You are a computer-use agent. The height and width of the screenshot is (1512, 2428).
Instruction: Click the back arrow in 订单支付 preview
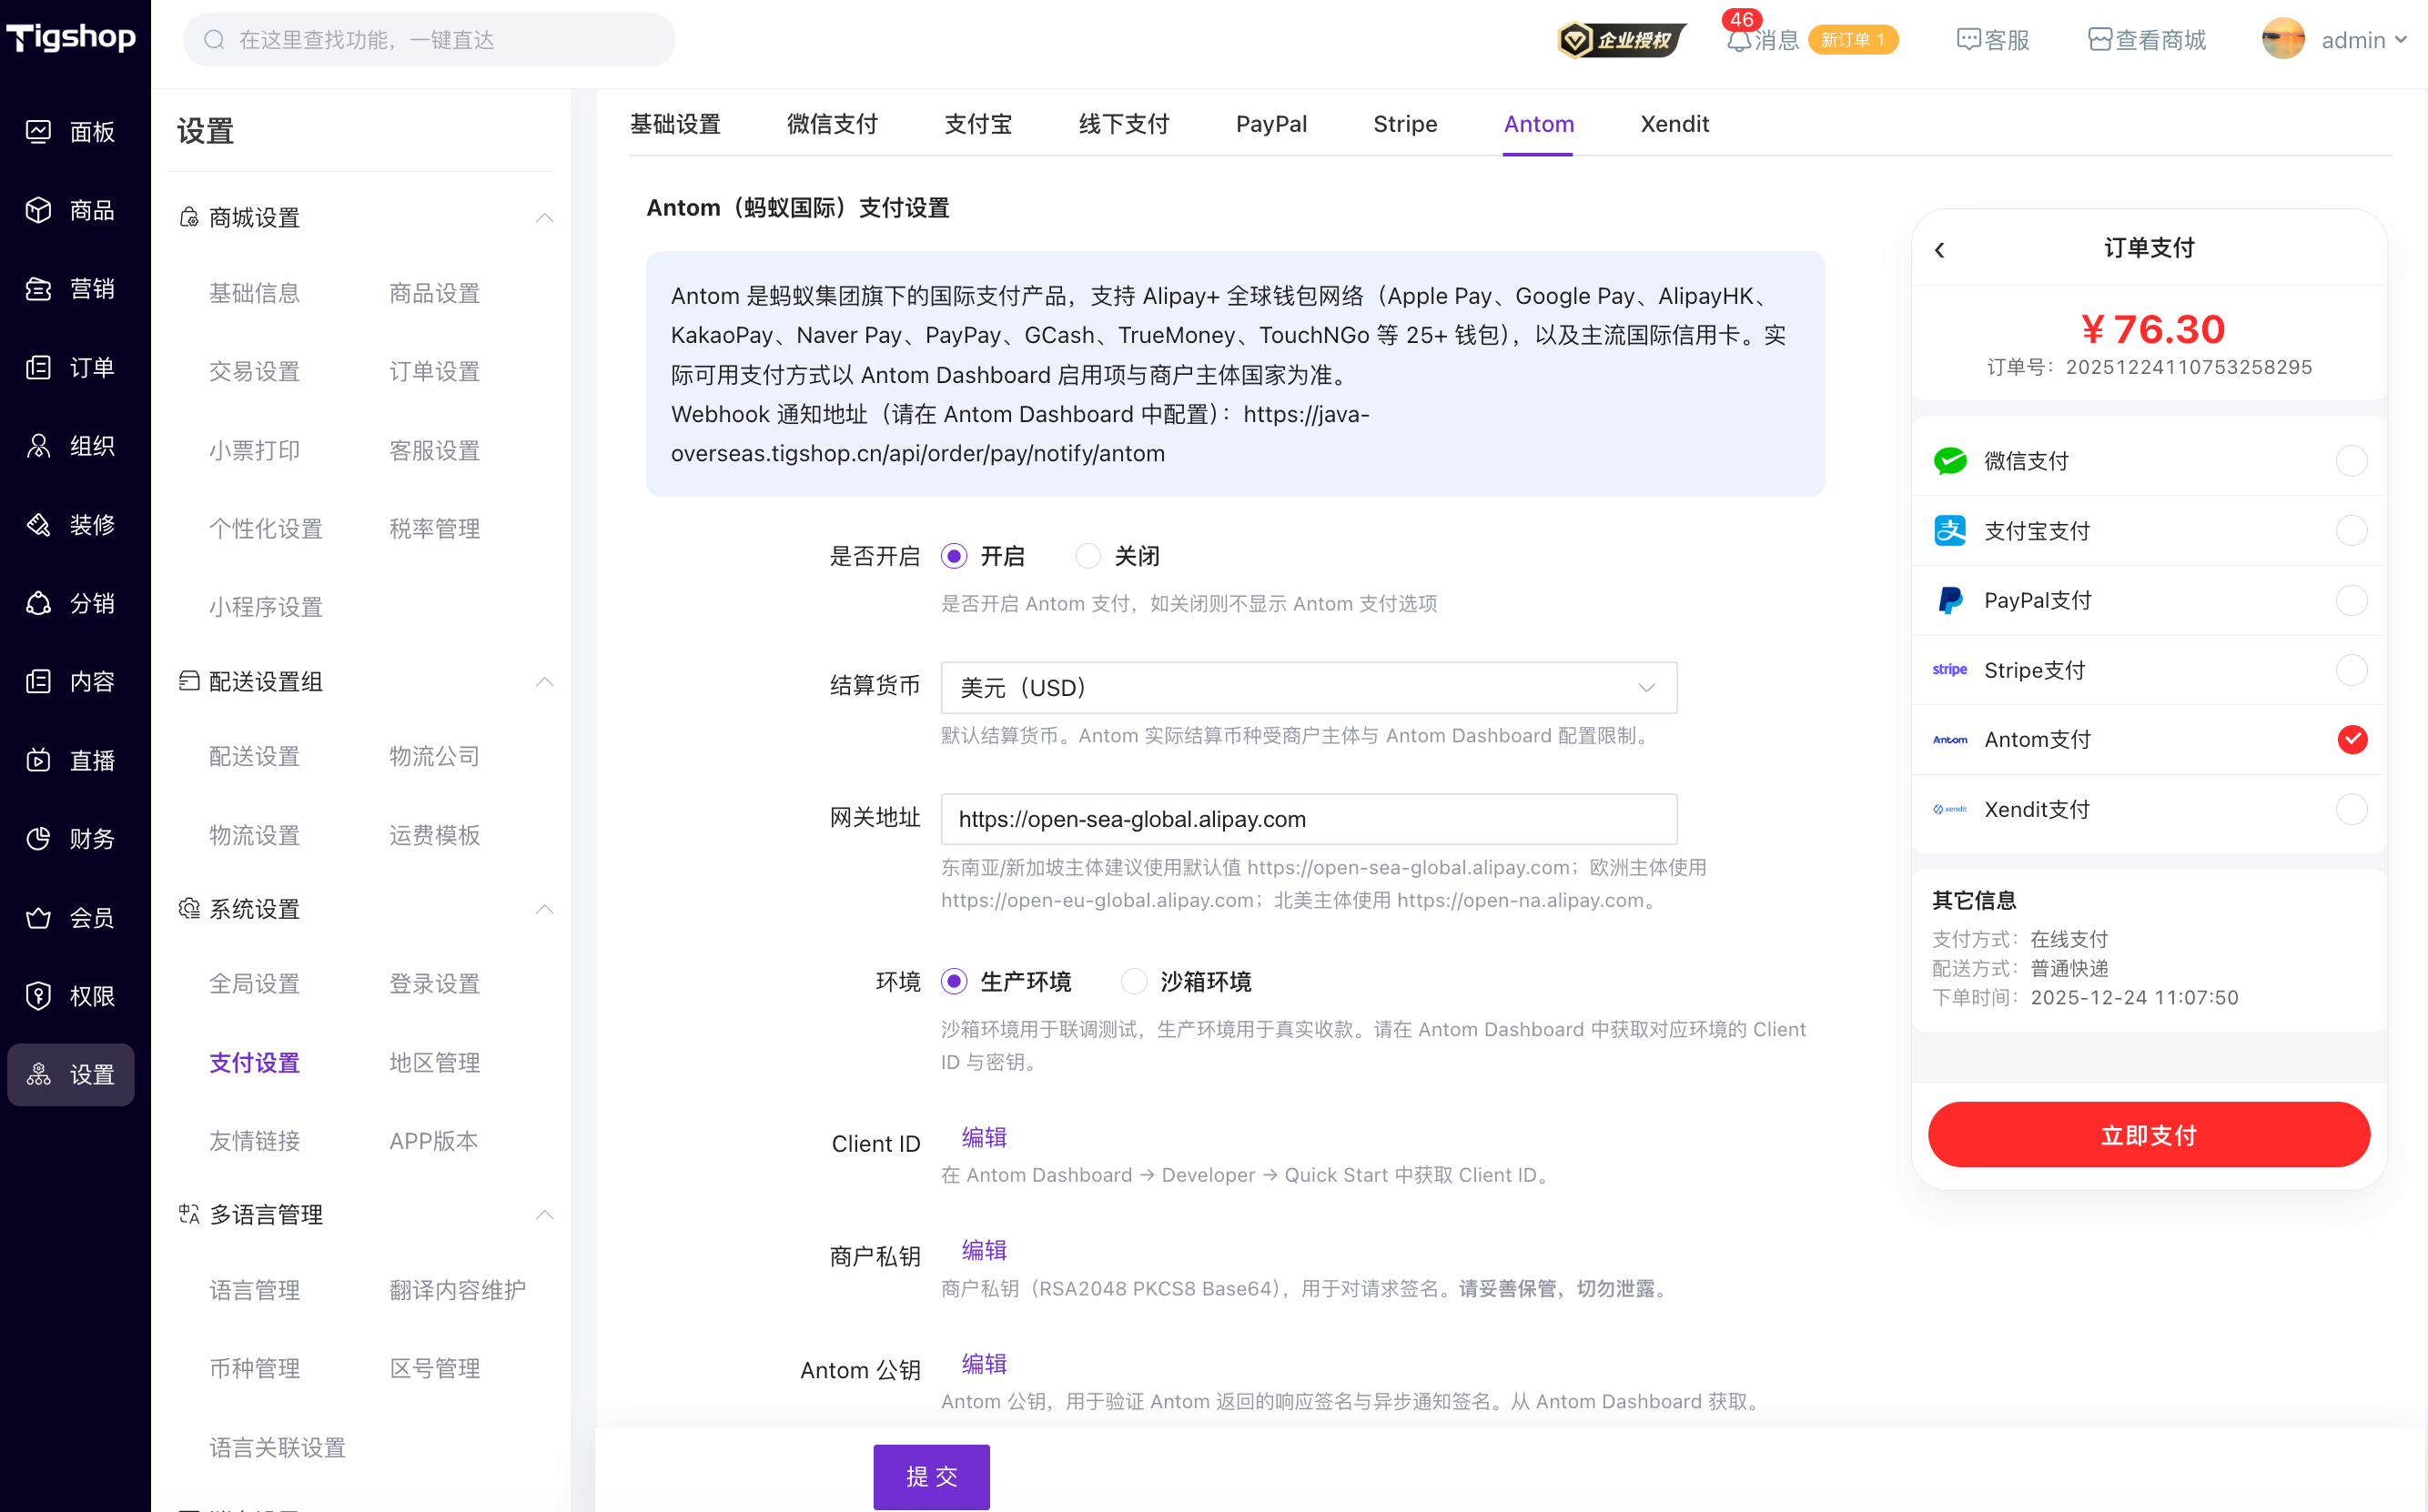pos(1939,250)
